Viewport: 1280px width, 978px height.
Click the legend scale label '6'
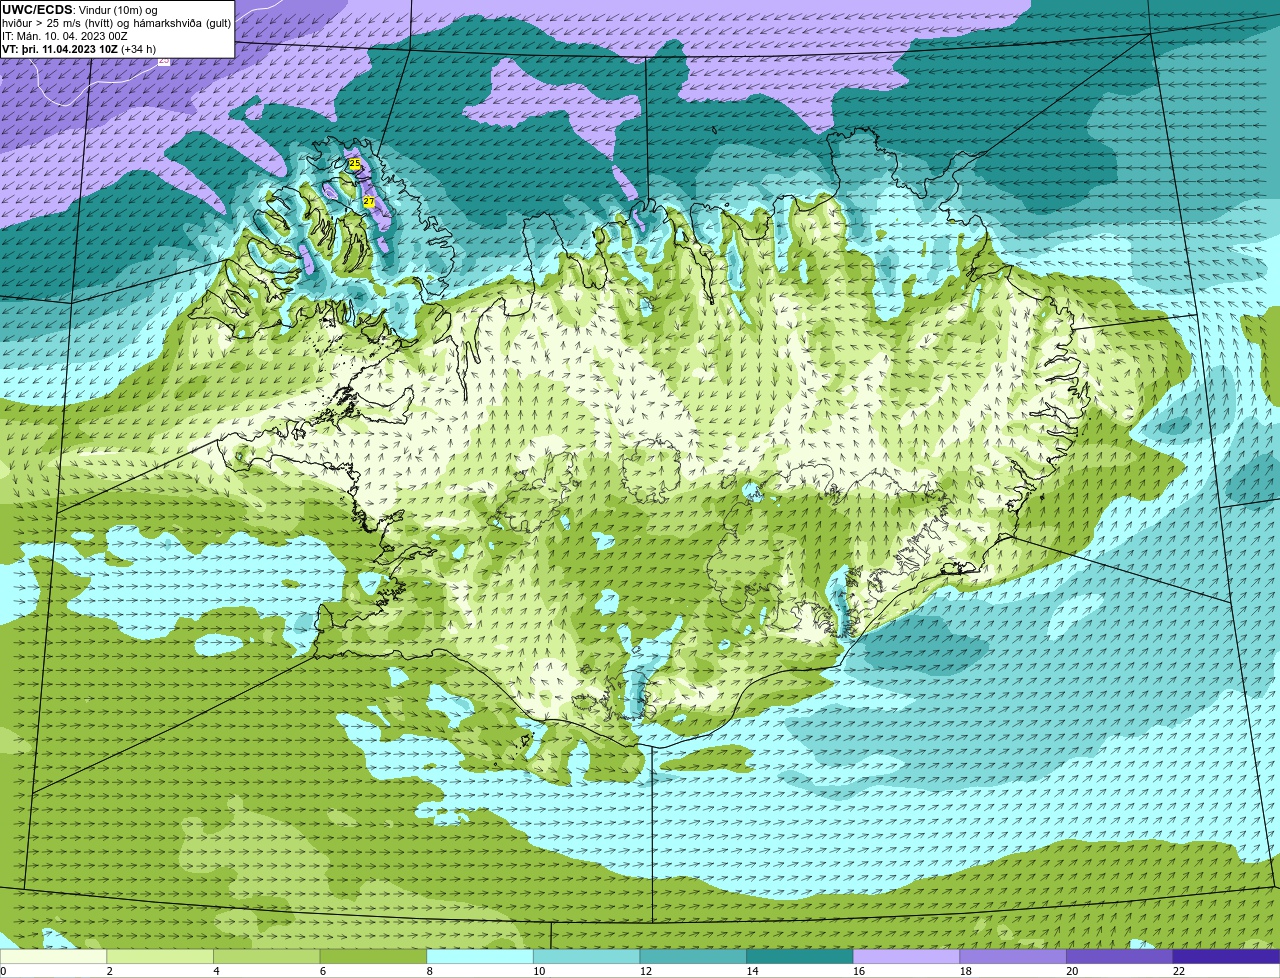[323, 971]
